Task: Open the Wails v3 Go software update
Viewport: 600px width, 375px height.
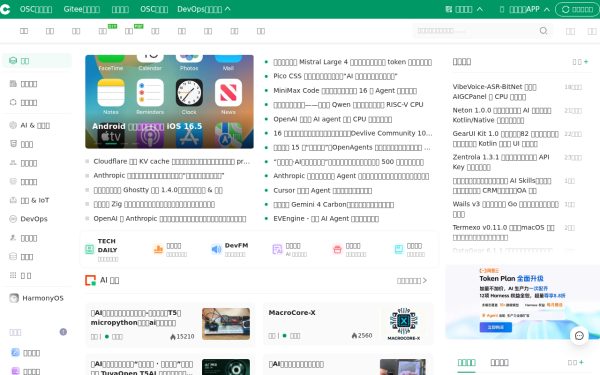Action: point(505,209)
